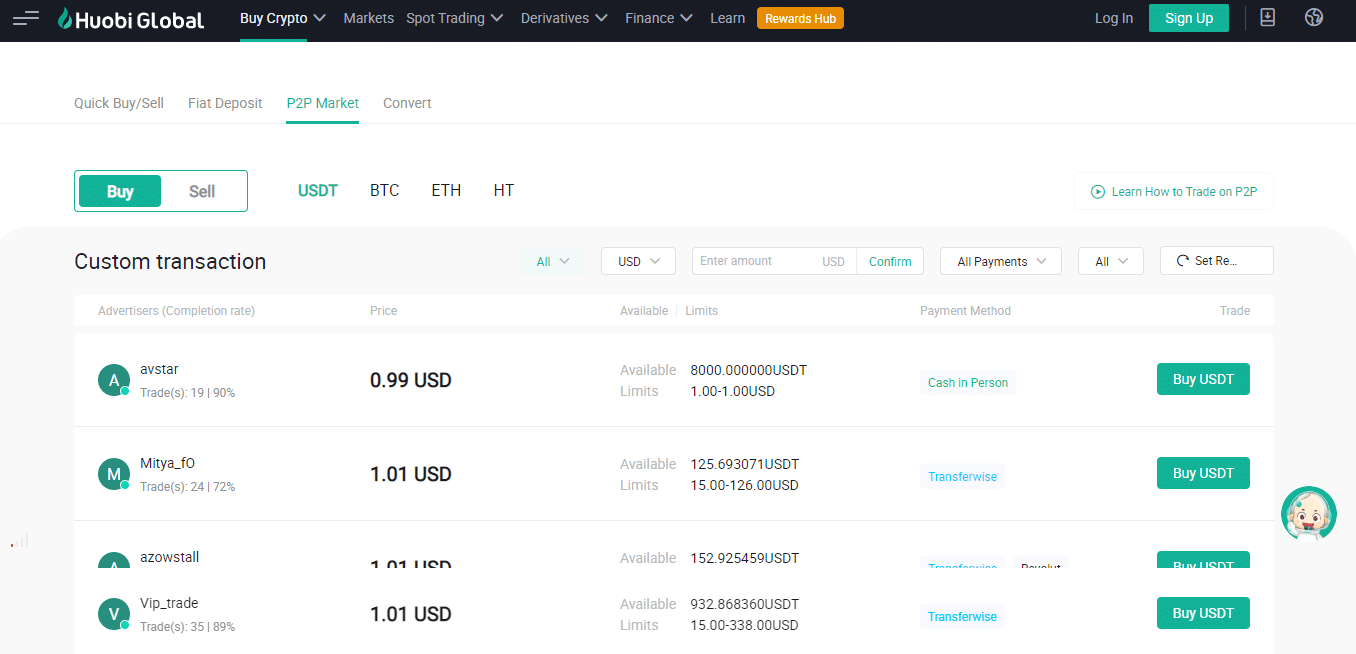Select the USDT coin tab
This screenshot has width=1356, height=654.
[318, 190]
